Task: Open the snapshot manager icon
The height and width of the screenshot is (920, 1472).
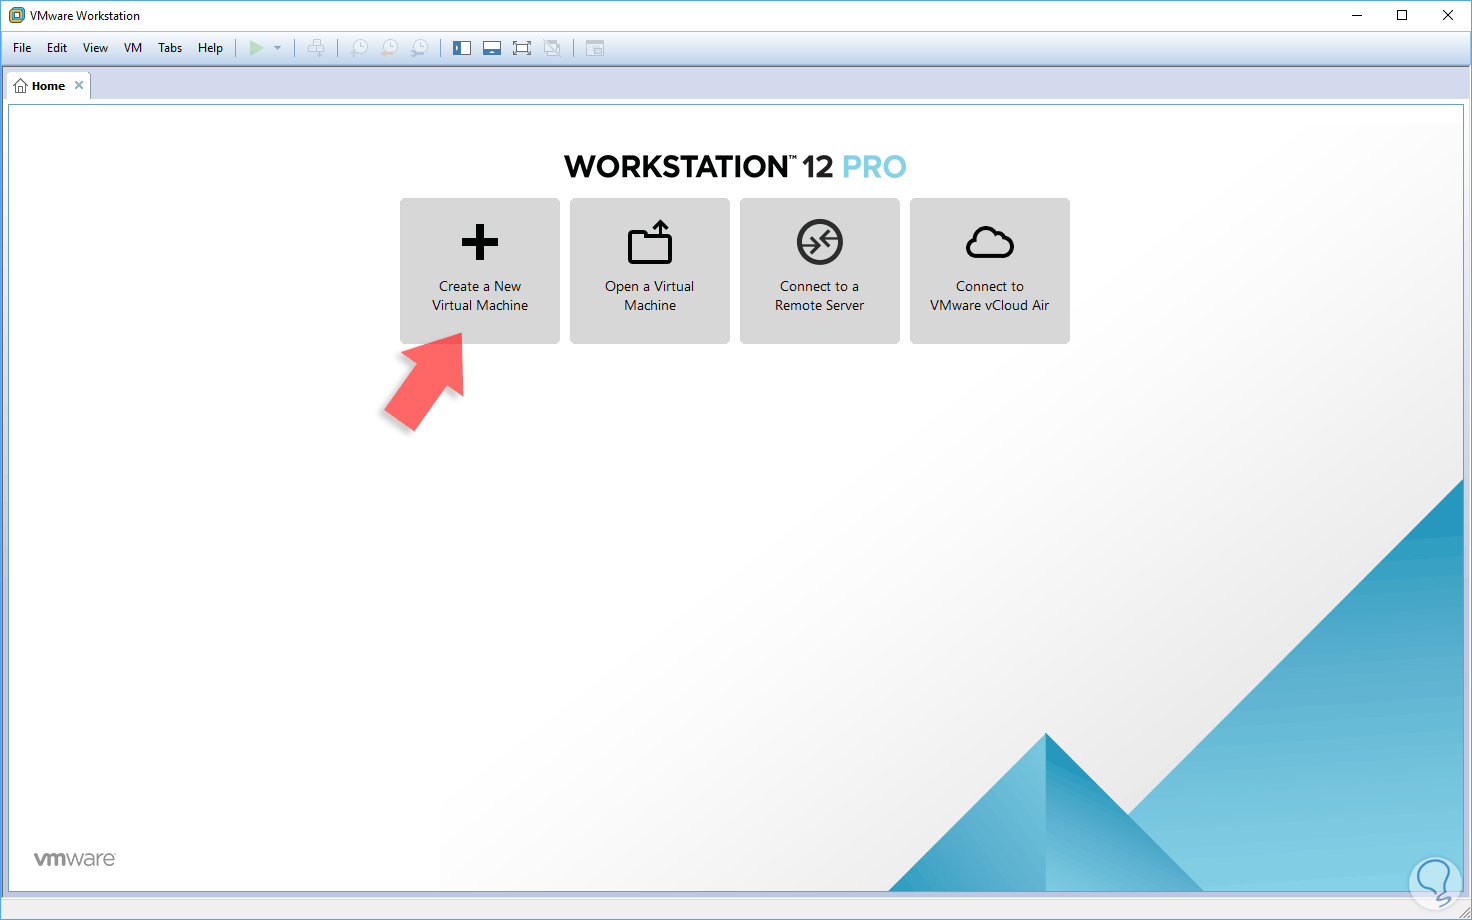Action: pyautogui.click(x=420, y=48)
